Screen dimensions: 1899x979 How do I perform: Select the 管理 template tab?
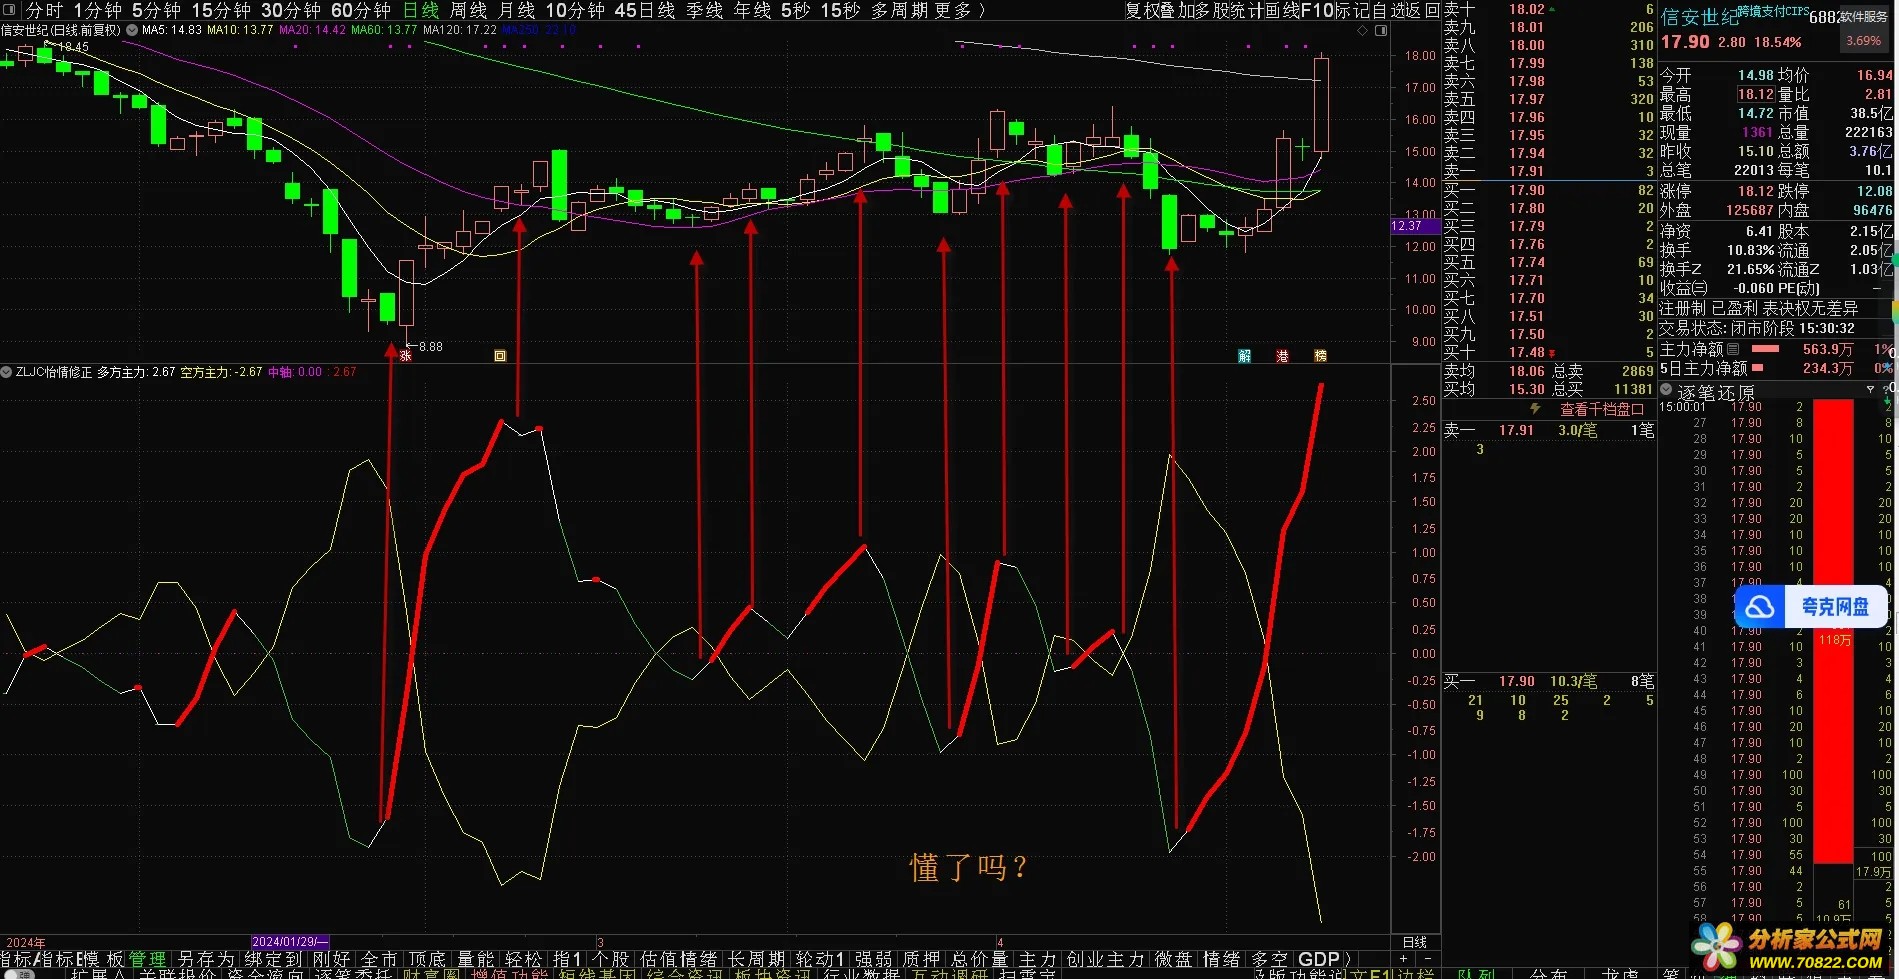click(x=147, y=959)
